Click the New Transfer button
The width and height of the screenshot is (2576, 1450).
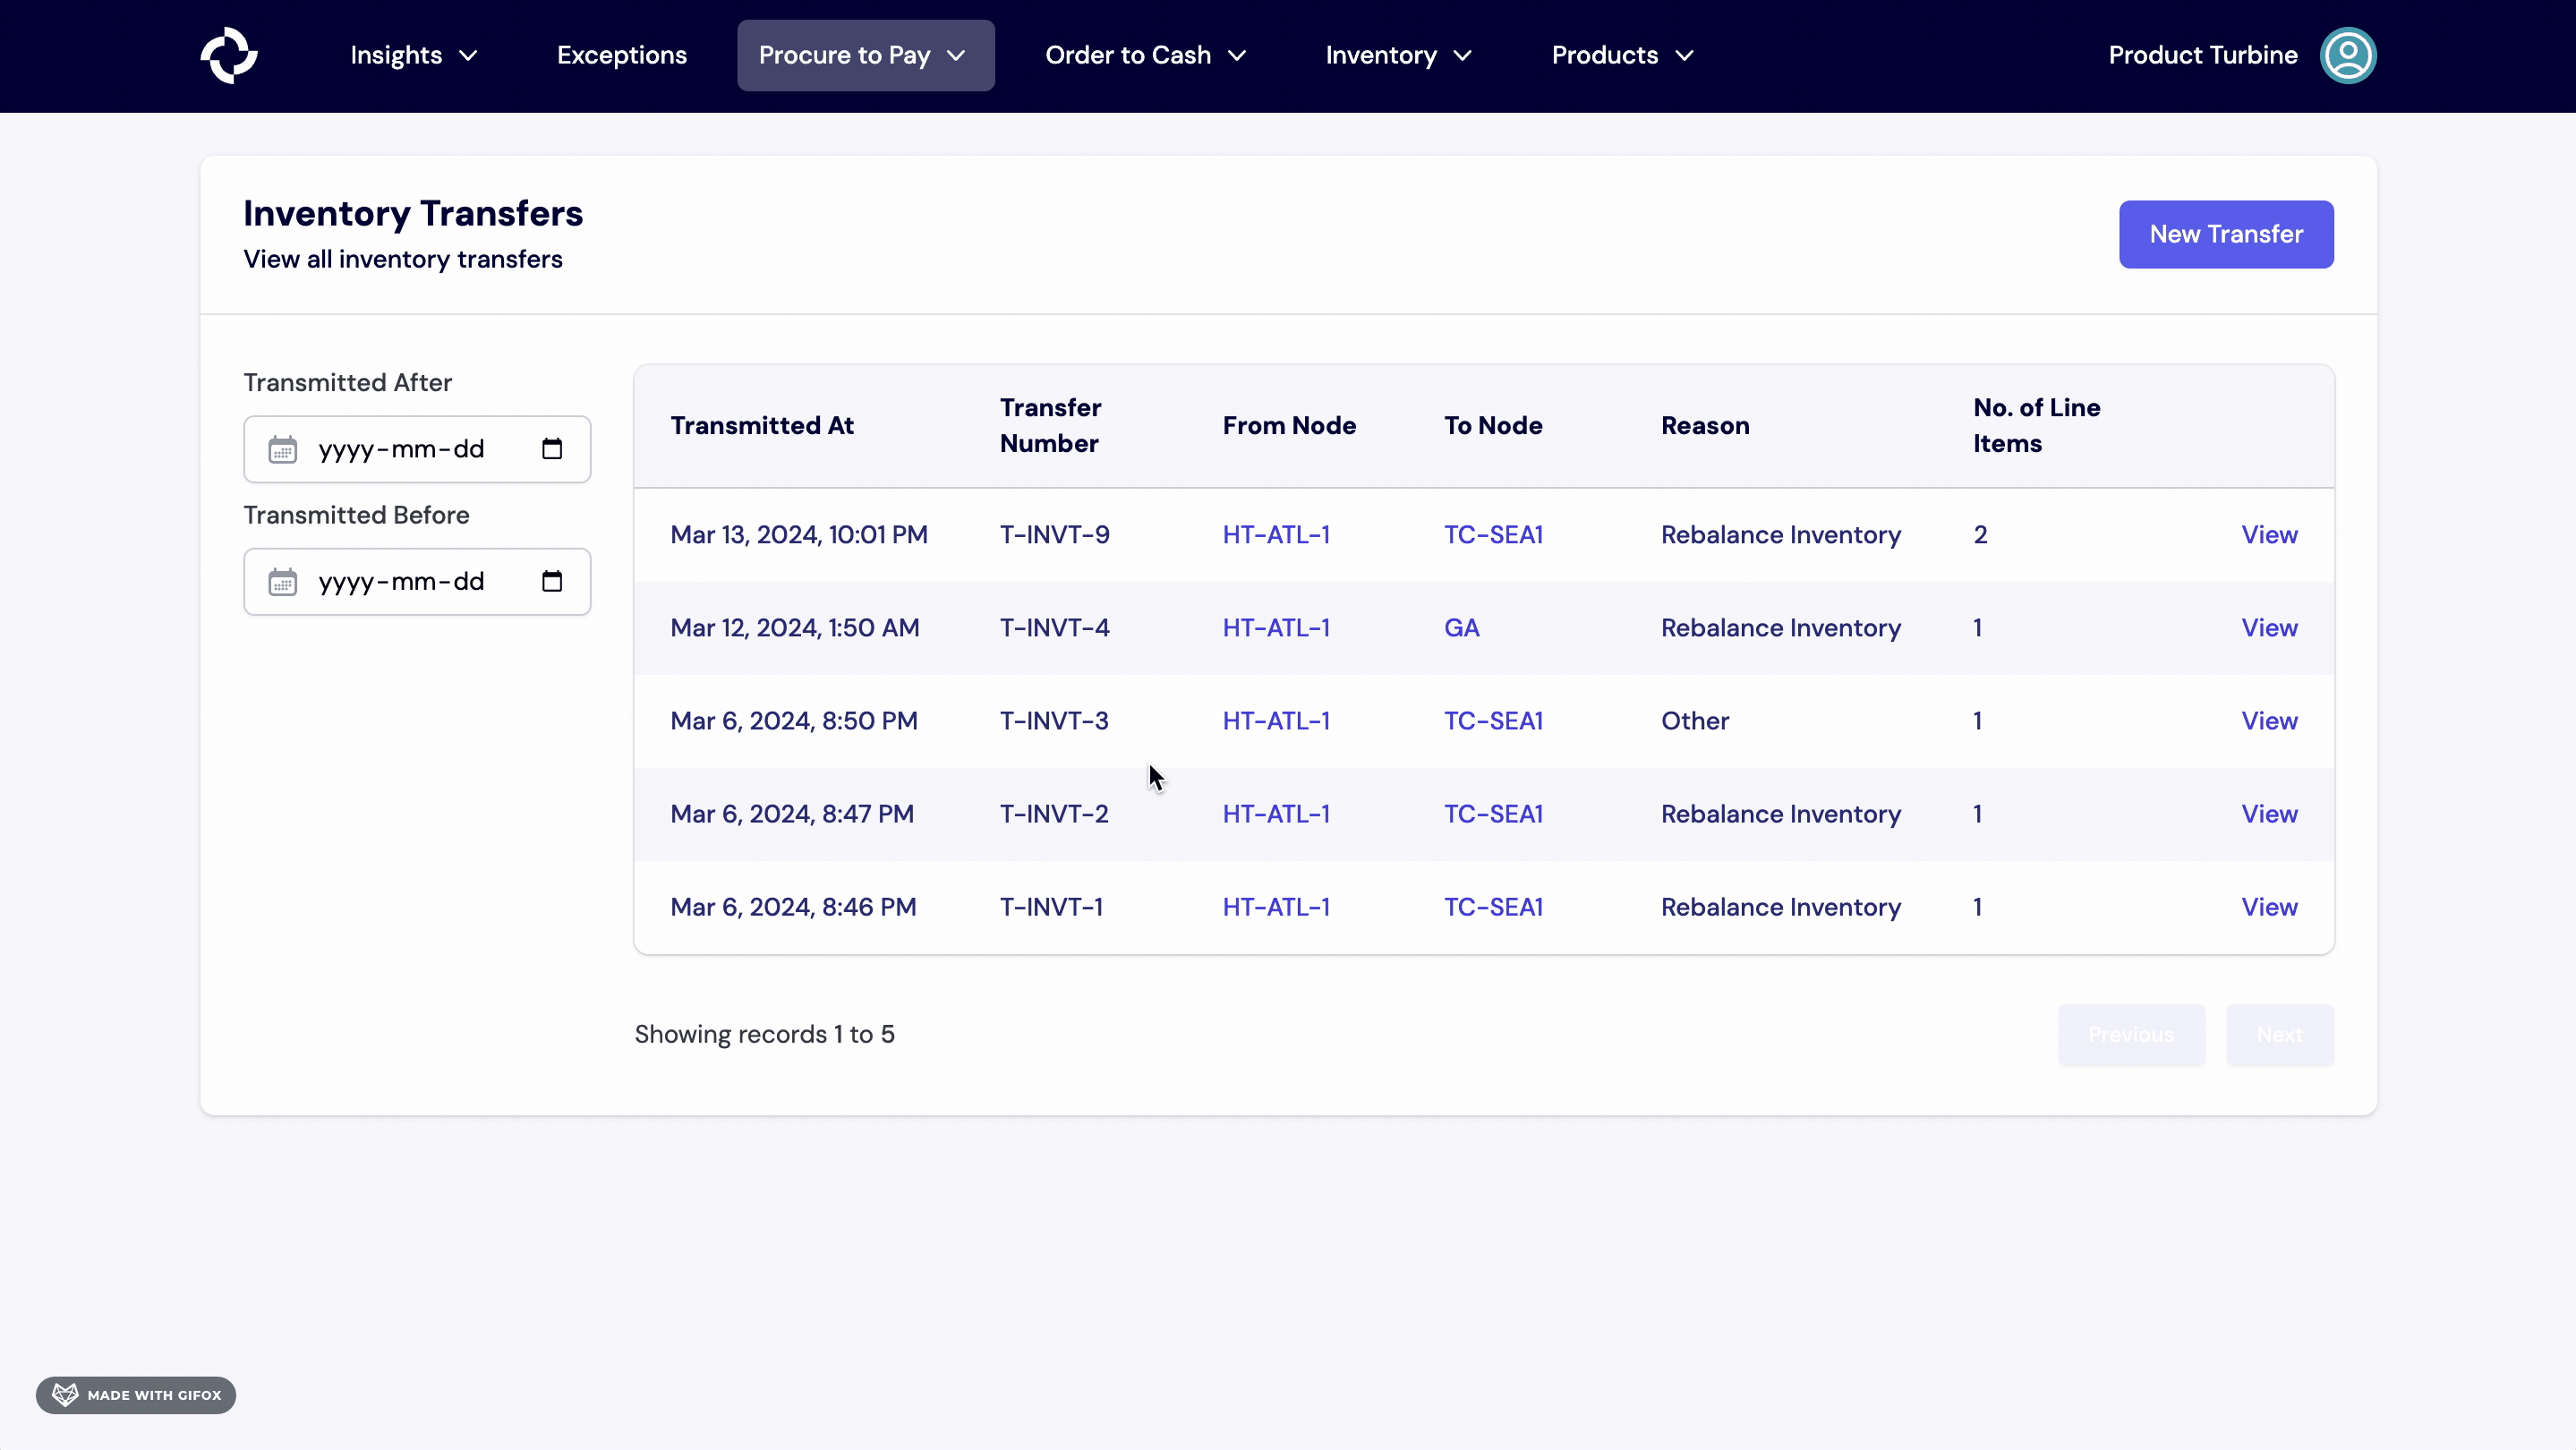[2225, 234]
